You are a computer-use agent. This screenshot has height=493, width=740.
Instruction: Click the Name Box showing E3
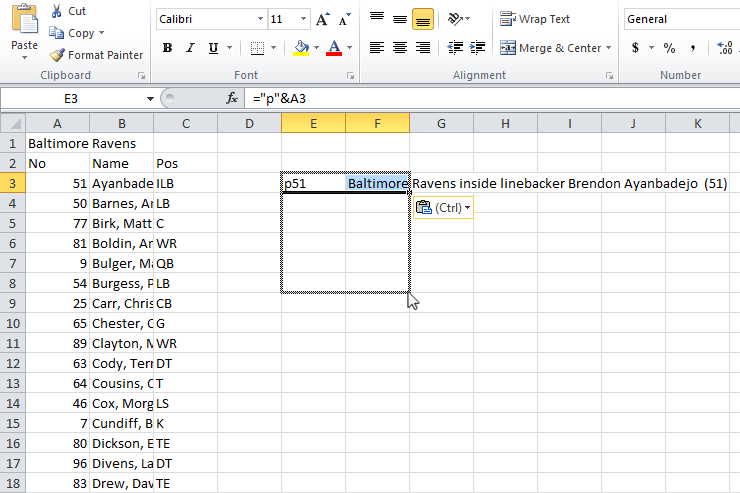click(x=71, y=99)
